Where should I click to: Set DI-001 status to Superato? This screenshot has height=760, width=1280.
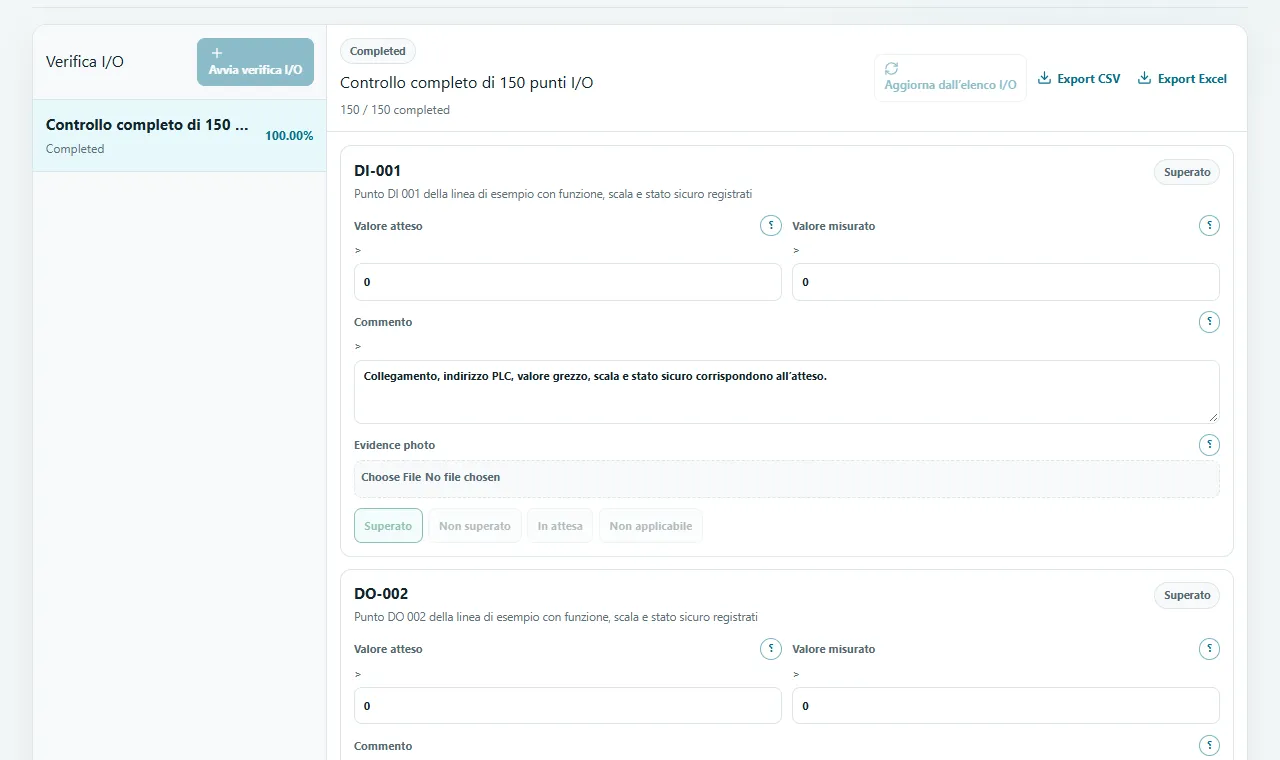point(388,526)
